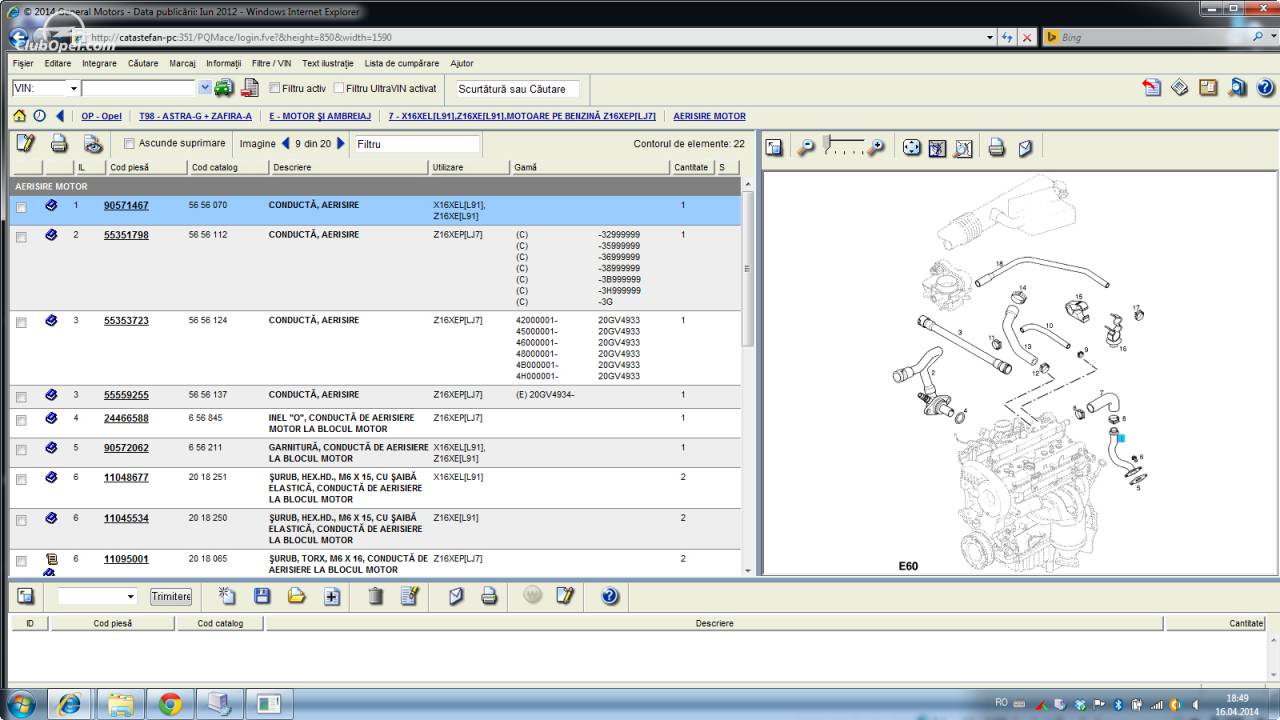Open notes pencil icon above parts list
1280x720 pixels.
25,143
